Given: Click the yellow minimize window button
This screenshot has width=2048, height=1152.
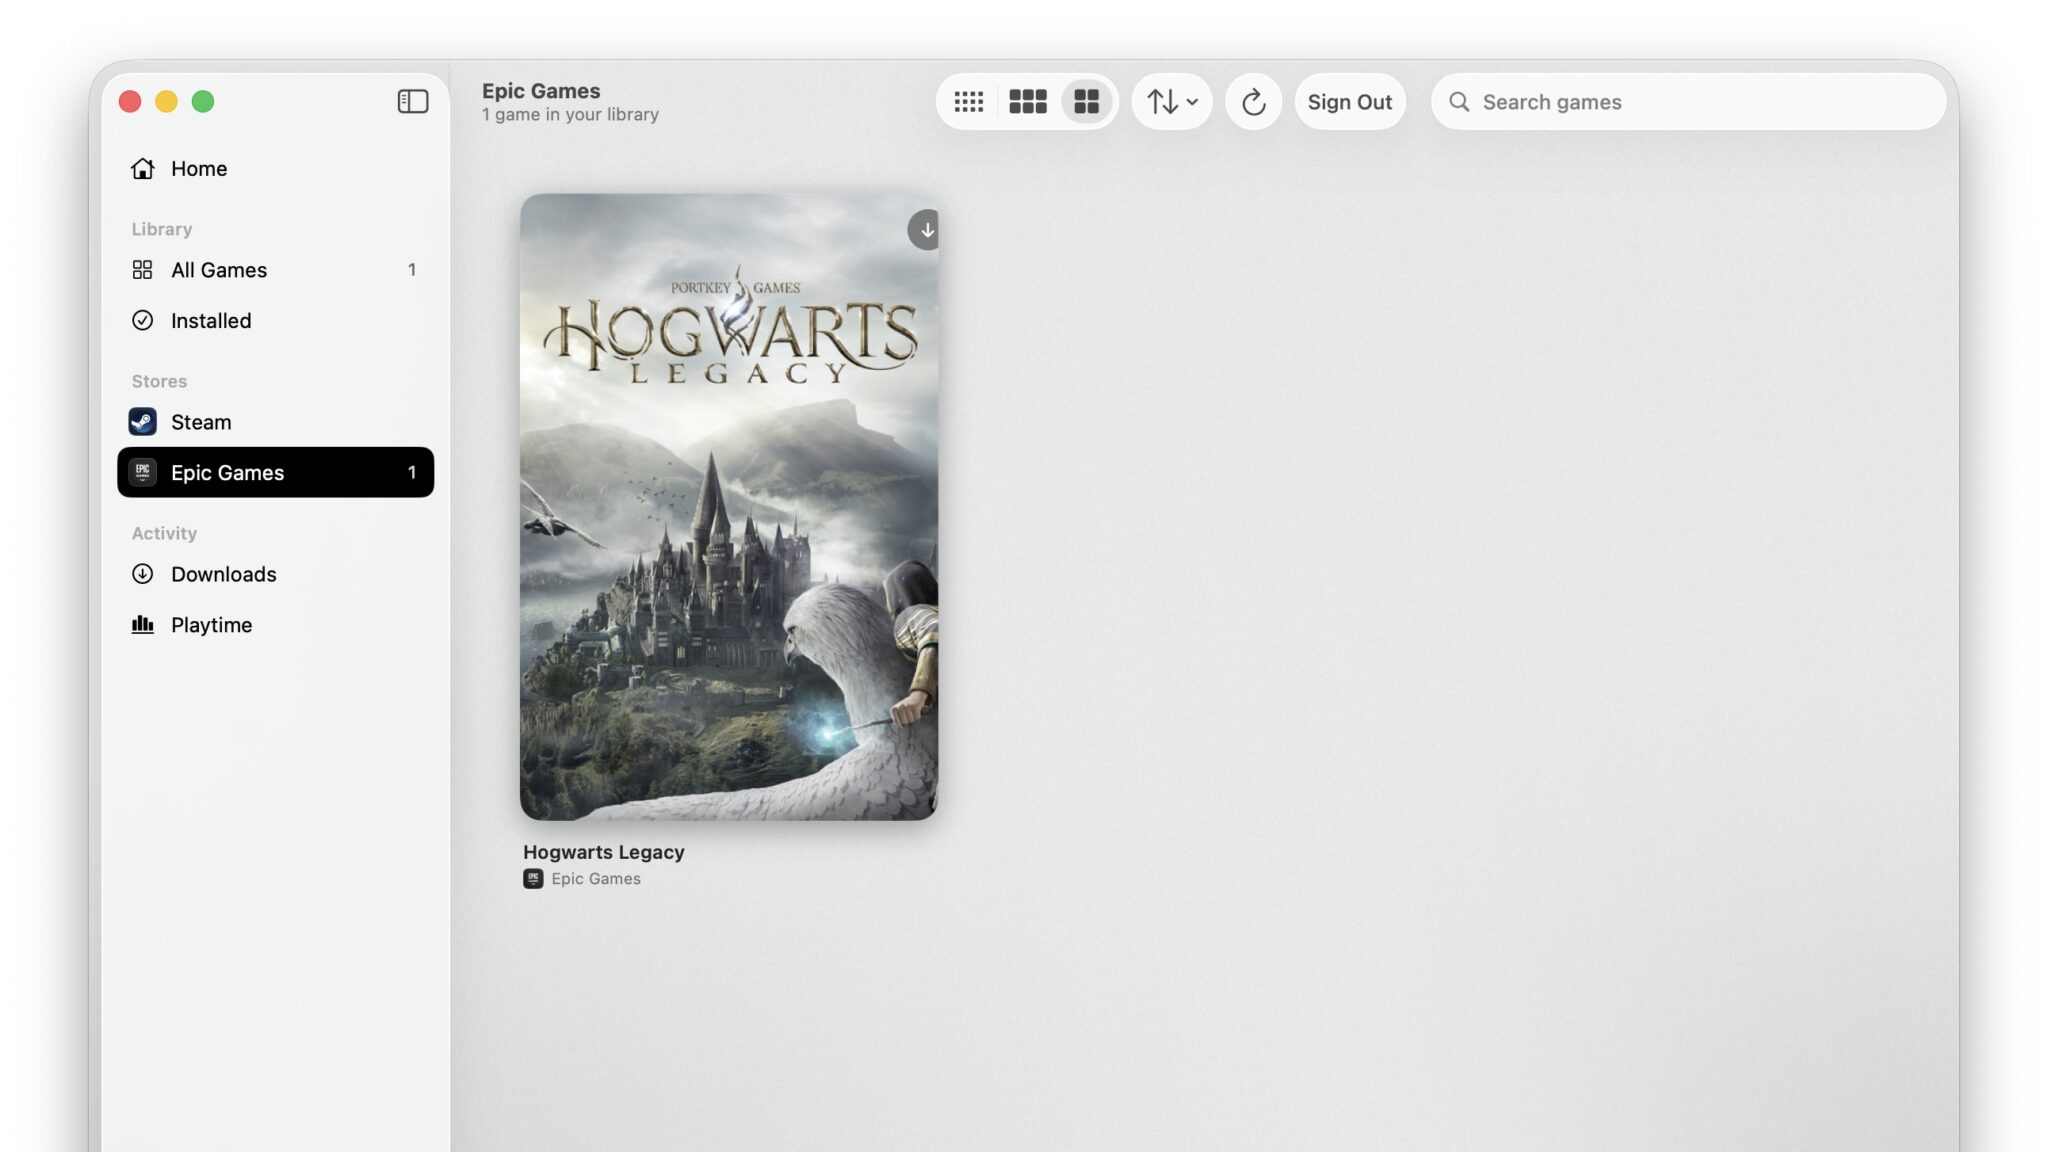Looking at the screenshot, I should click(x=166, y=102).
